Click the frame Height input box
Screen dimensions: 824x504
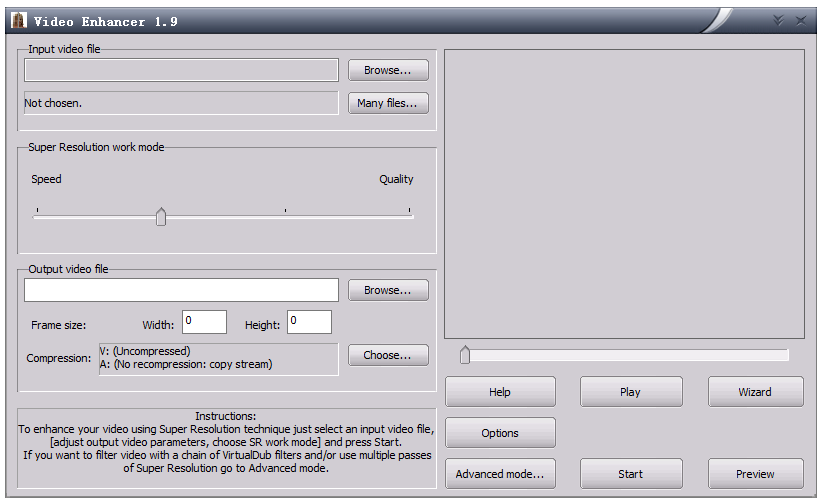pyautogui.click(x=310, y=322)
